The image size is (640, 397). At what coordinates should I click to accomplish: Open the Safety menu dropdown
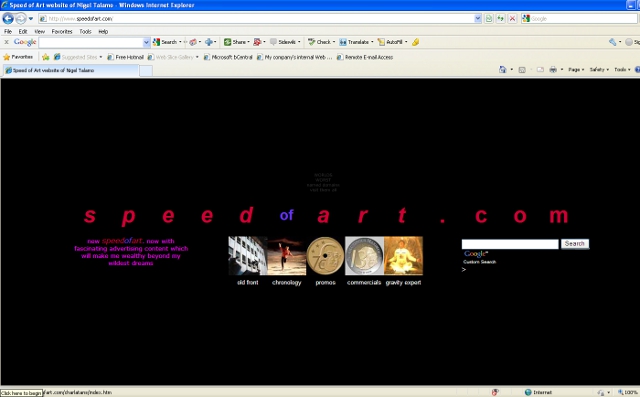pos(599,70)
